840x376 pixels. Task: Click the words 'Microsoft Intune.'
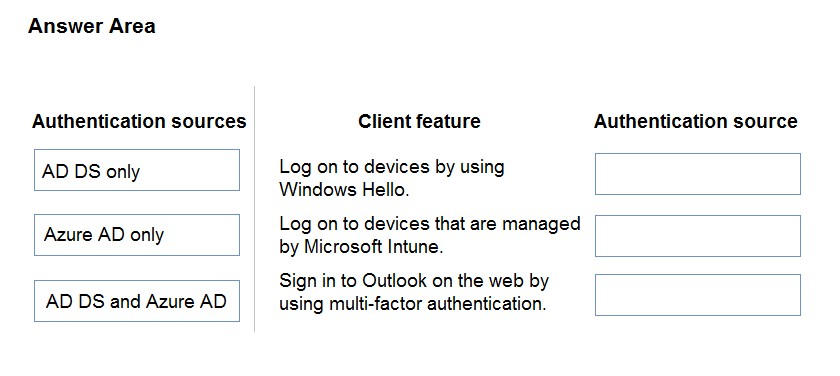pos(374,246)
